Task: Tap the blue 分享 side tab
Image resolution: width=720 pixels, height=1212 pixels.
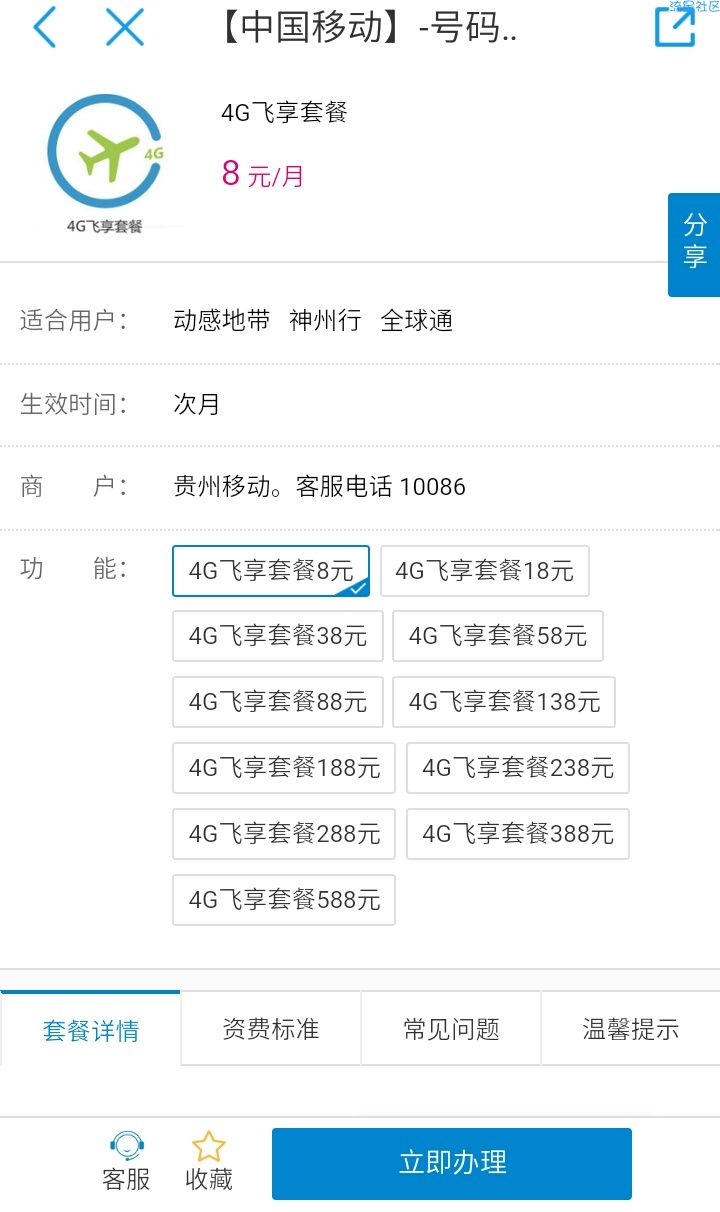Action: pyautogui.click(x=694, y=245)
